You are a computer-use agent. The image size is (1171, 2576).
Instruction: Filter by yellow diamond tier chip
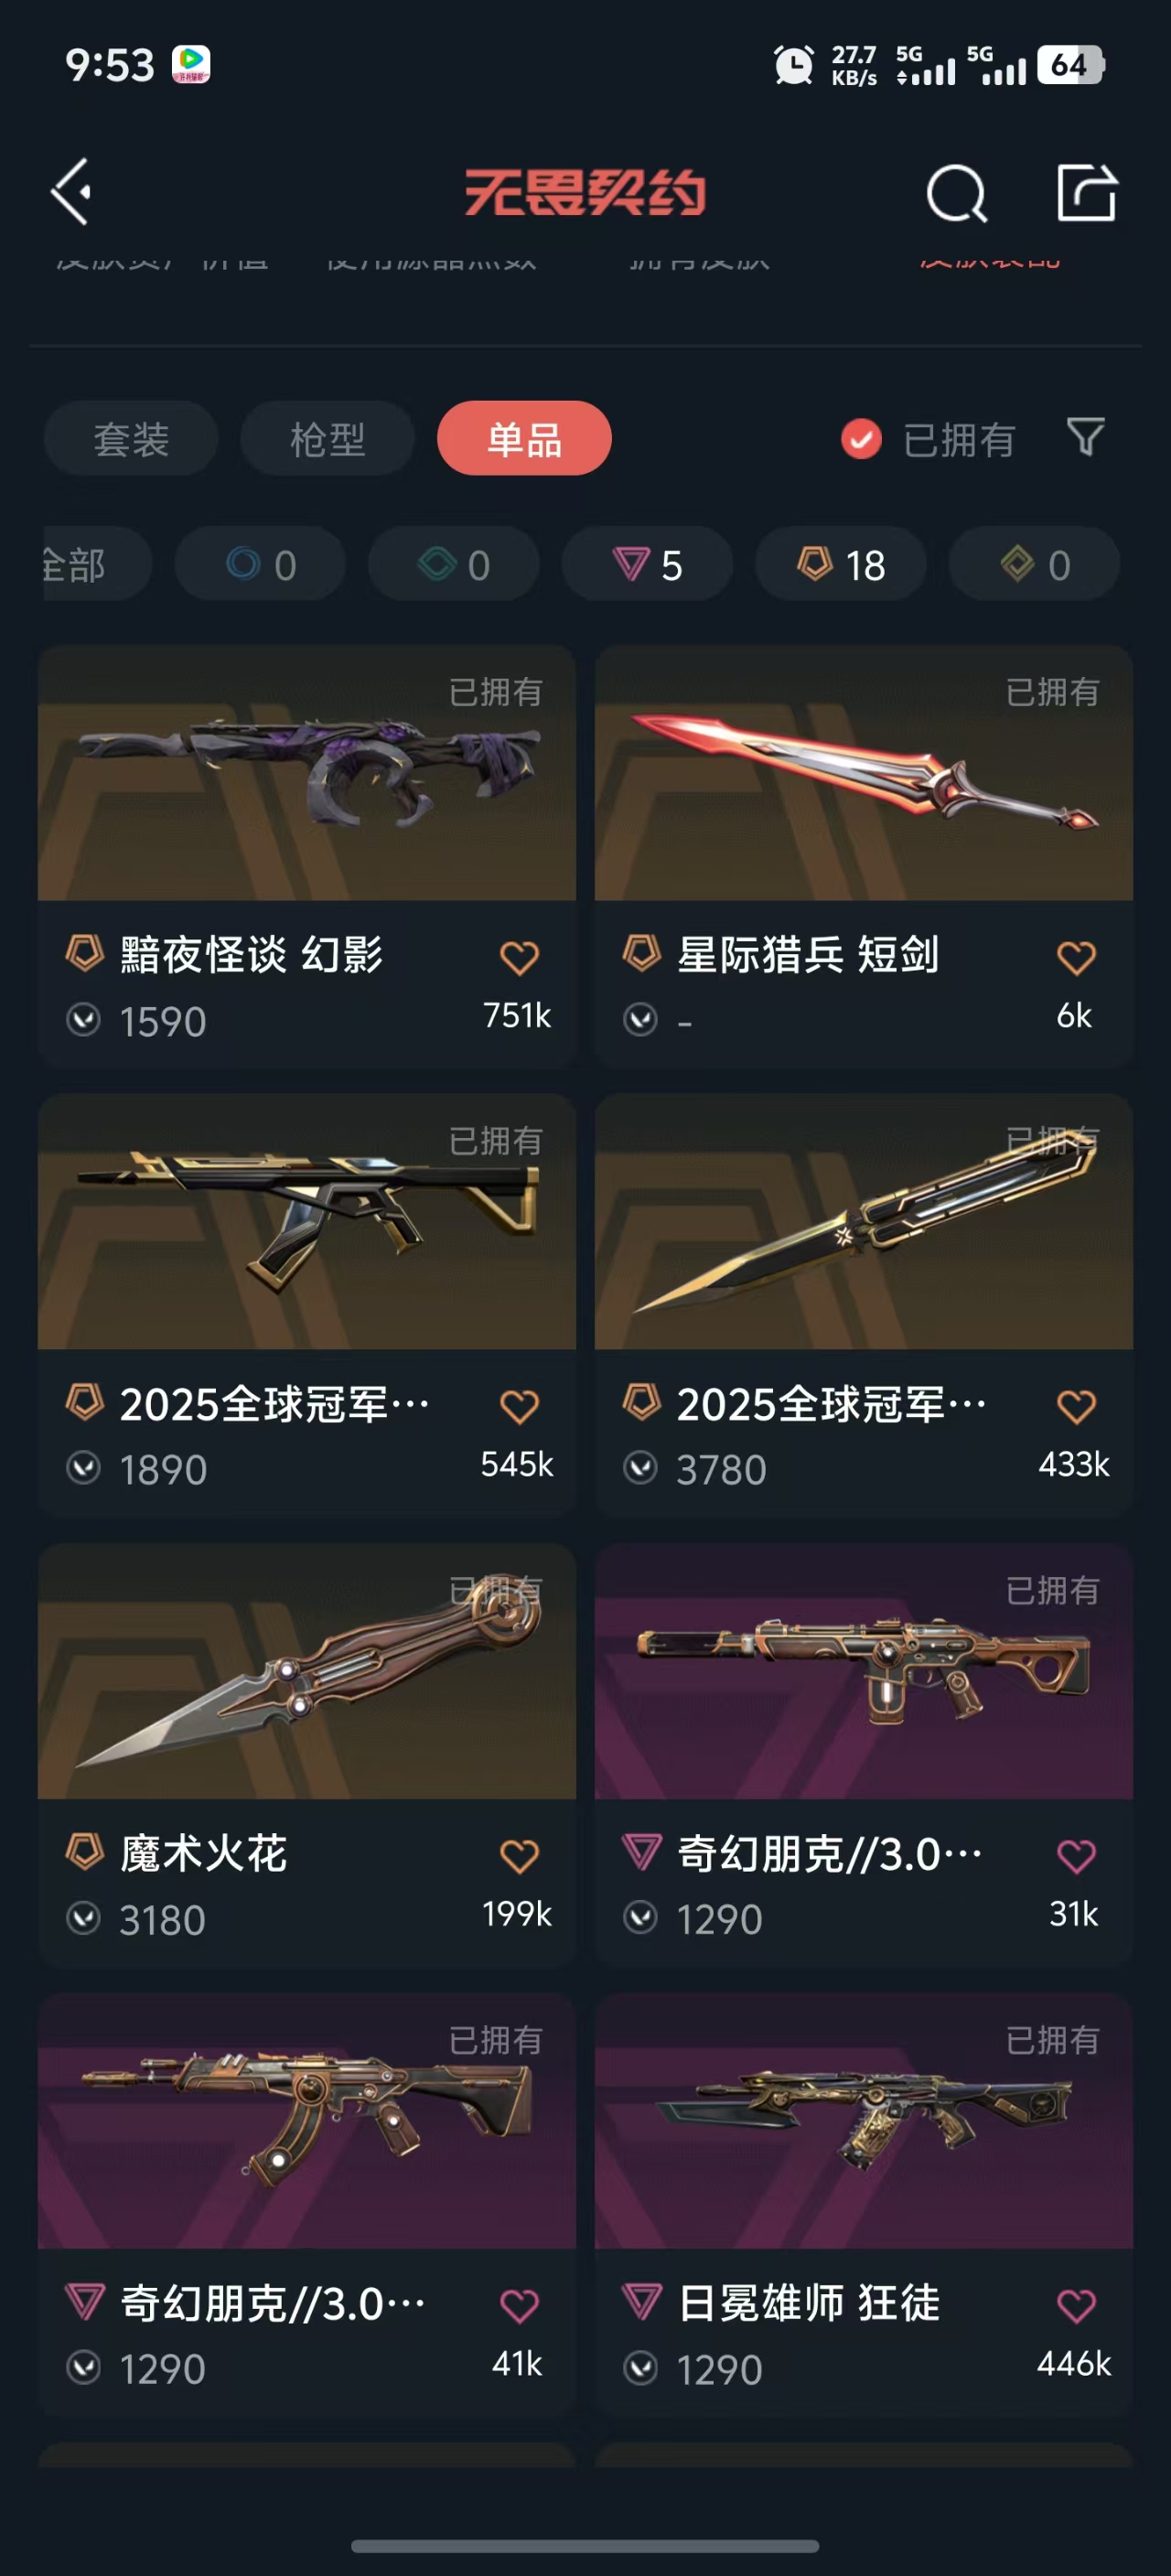(1034, 564)
